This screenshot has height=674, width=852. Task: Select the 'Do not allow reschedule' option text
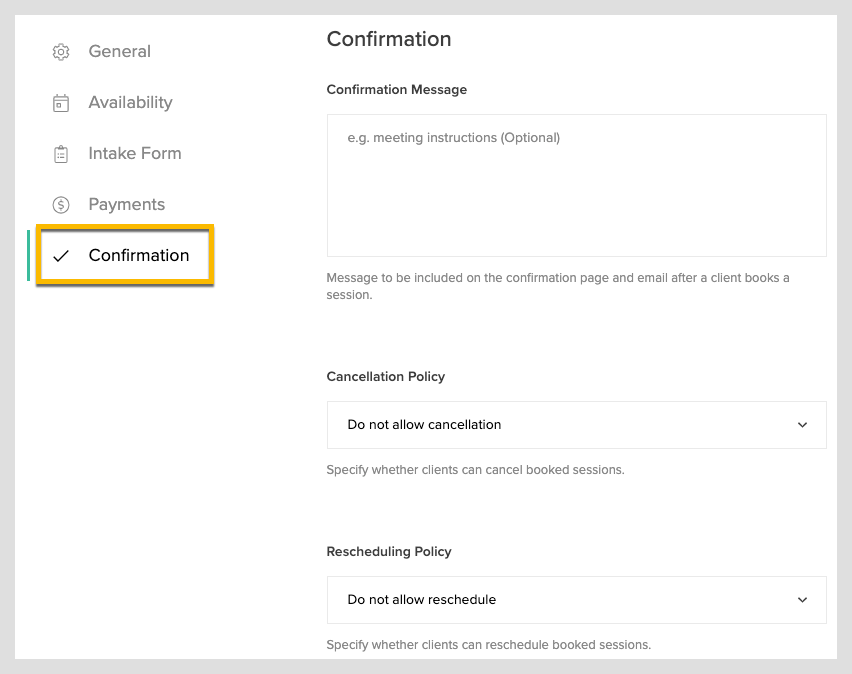click(x=422, y=600)
